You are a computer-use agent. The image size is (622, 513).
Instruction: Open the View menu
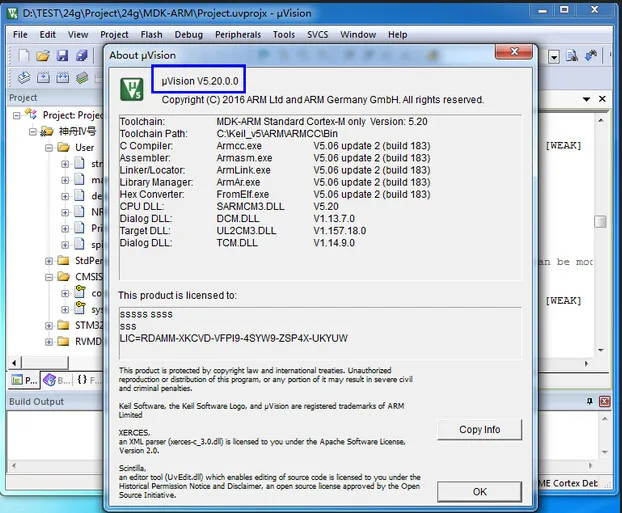click(78, 35)
